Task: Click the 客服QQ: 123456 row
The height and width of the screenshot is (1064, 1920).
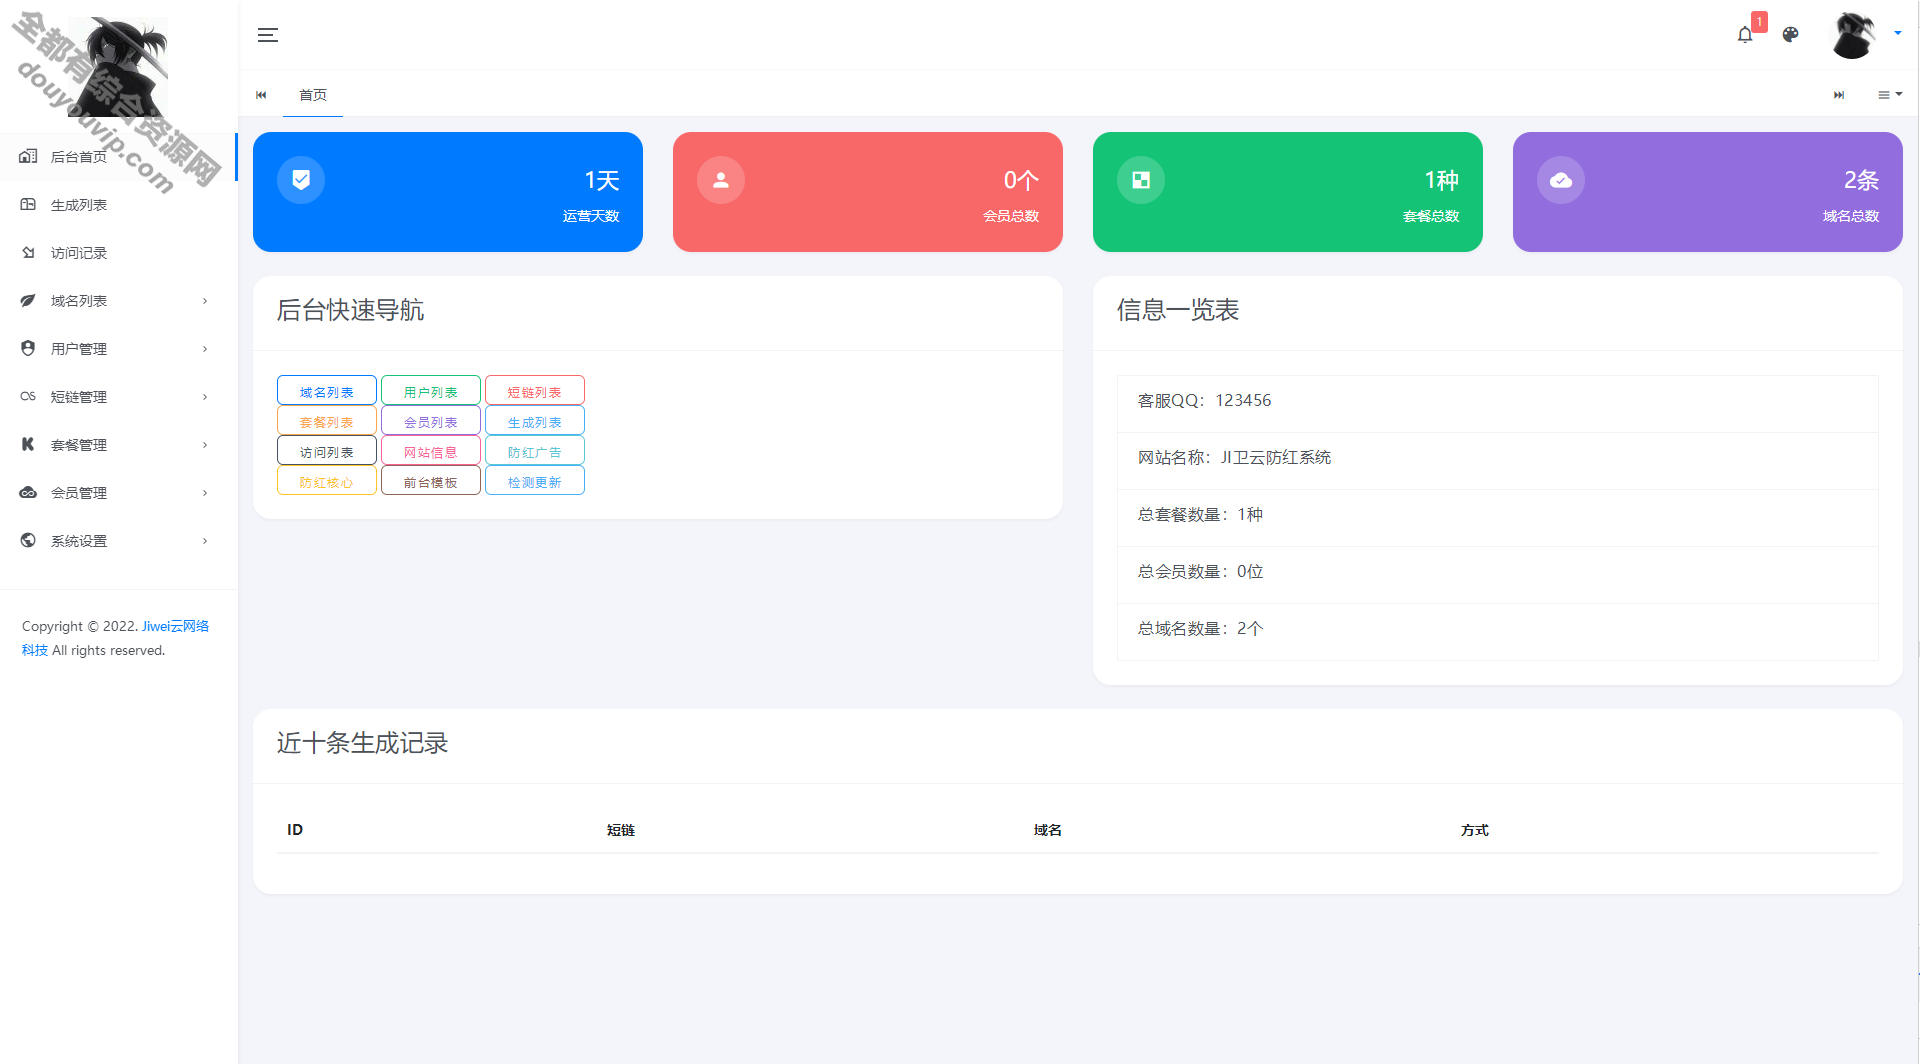Action: [1497, 403]
